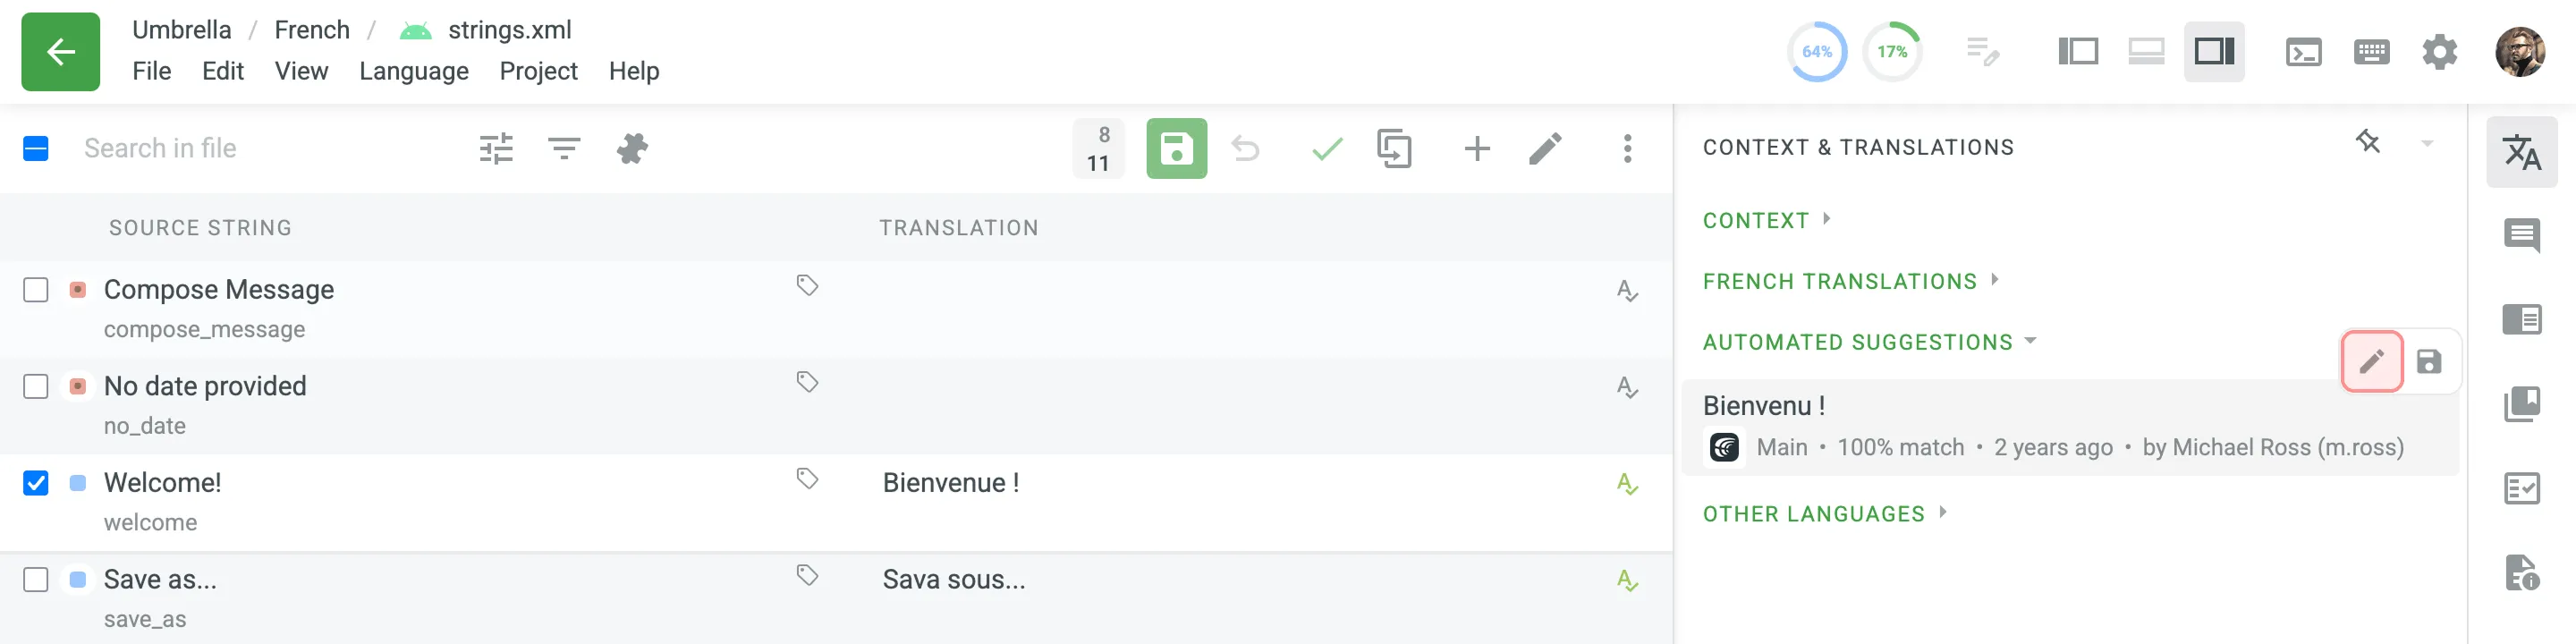Screen dimensions: 2576x644
Task: Click the undo arrow icon
Action: [1245, 149]
